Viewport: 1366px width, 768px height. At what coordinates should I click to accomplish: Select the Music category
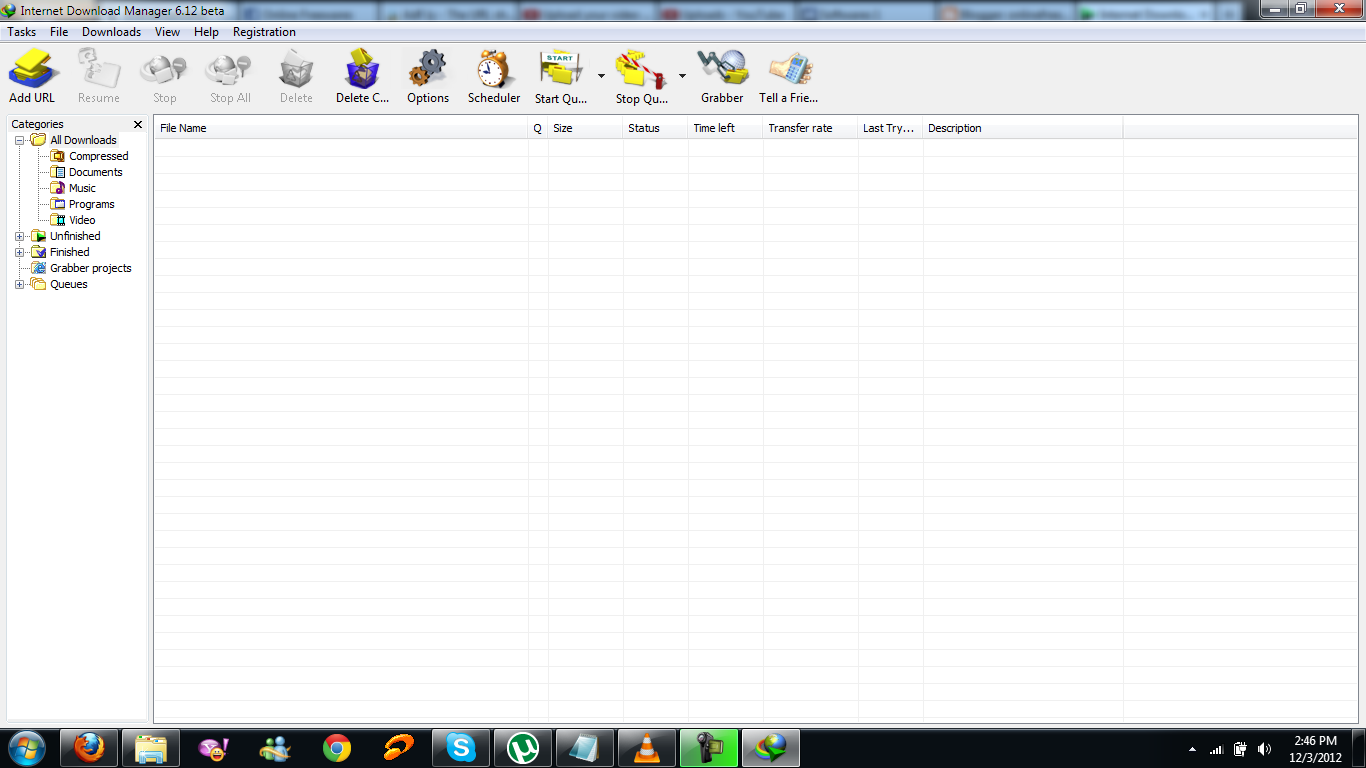[82, 187]
